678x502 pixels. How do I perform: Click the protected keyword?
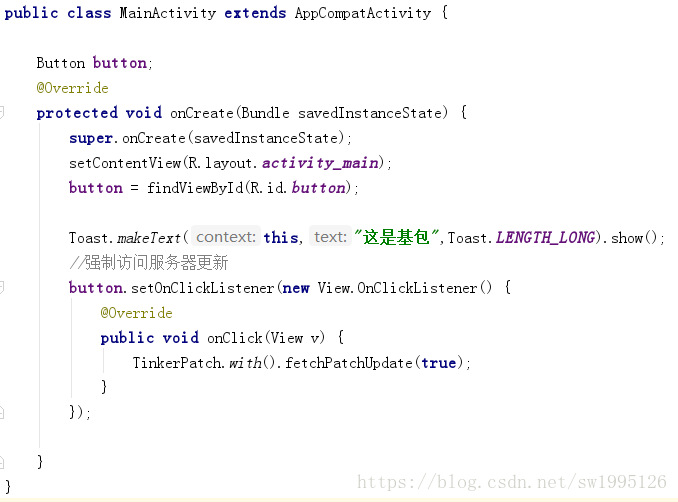[77, 113]
